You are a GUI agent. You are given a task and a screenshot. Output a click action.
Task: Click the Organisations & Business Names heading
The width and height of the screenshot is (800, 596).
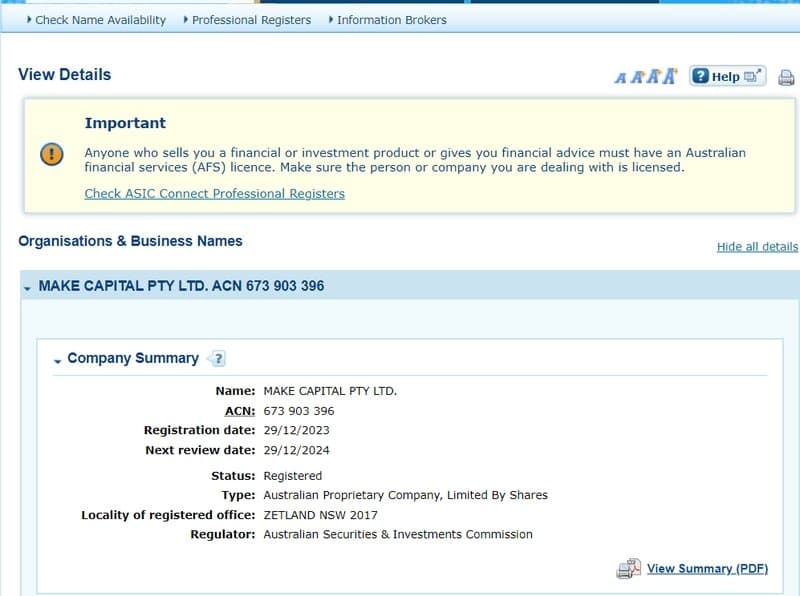[130, 241]
